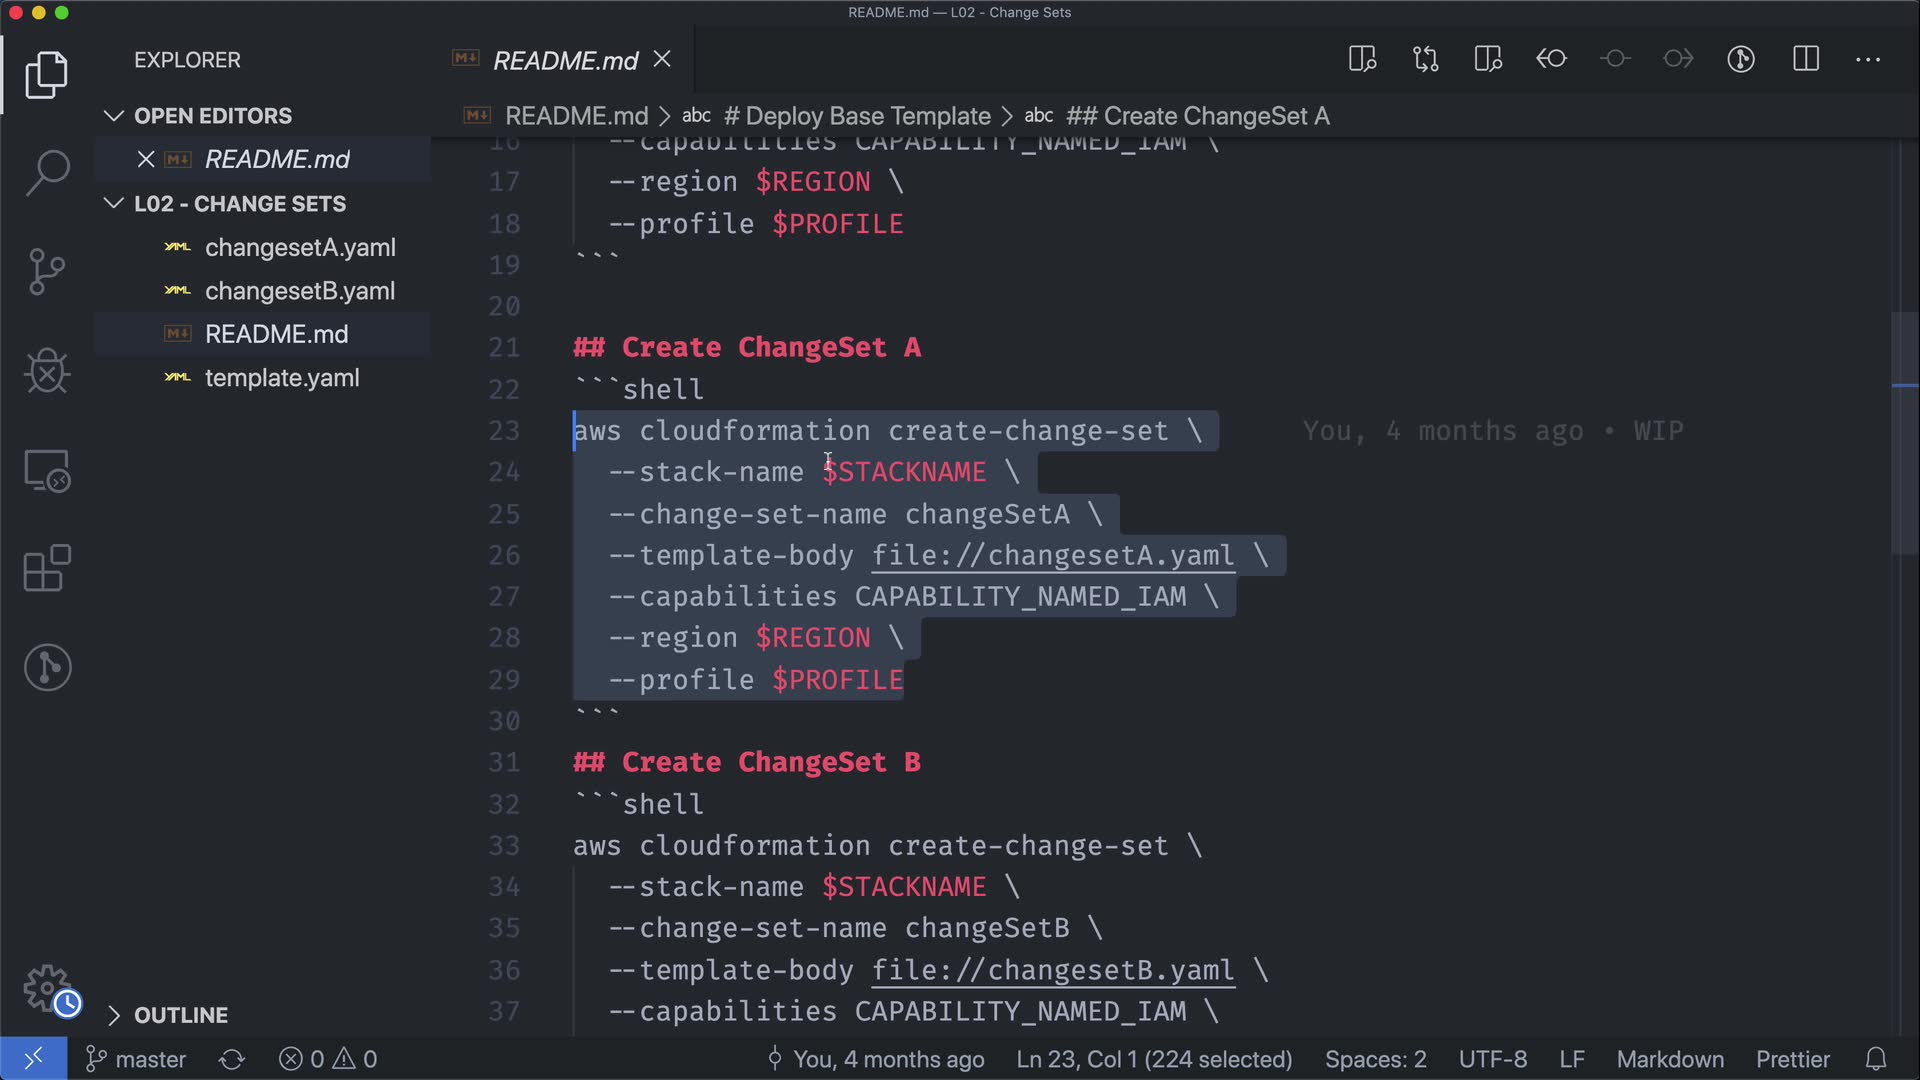The width and height of the screenshot is (1920, 1080).
Task: Close the README.md editor tab
Action: pyautogui.click(x=662, y=60)
